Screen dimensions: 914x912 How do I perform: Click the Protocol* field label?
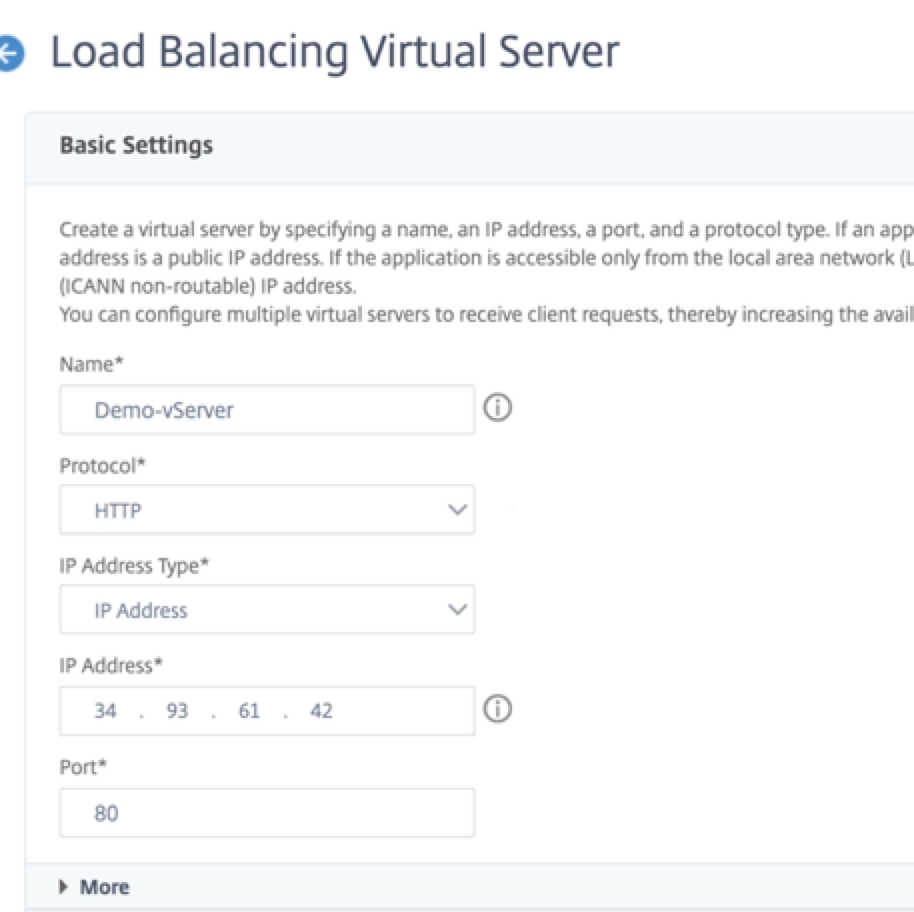(103, 466)
